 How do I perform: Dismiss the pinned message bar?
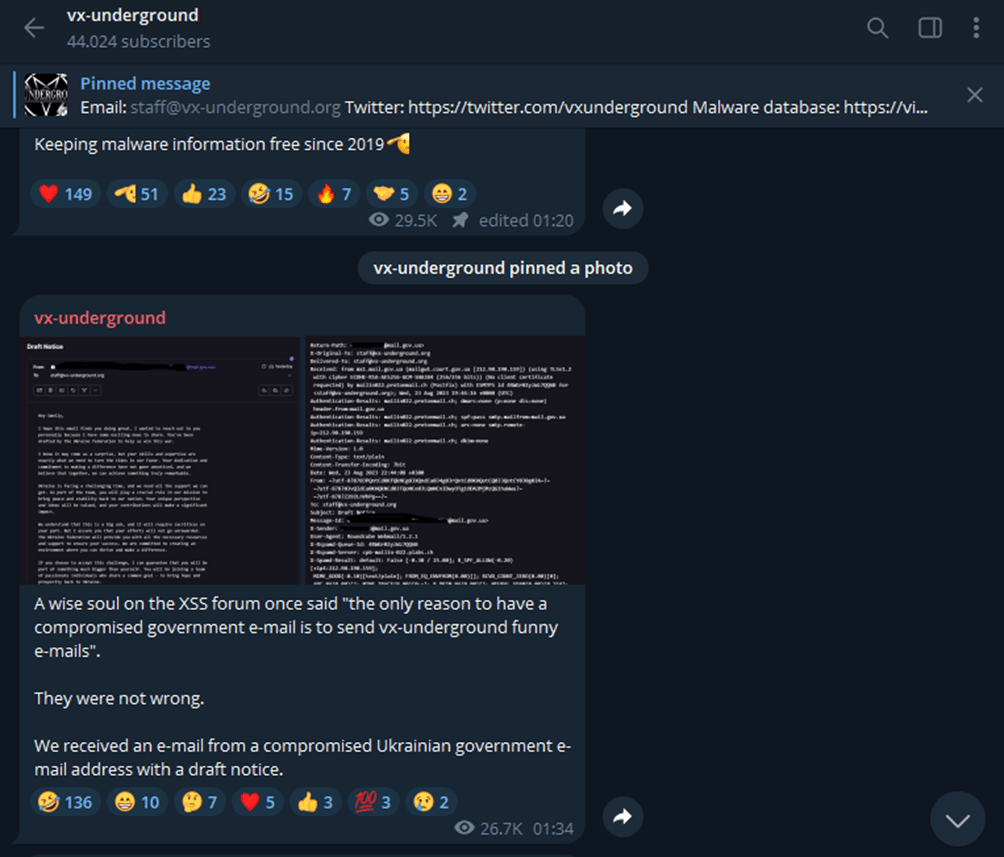coord(975,95)
